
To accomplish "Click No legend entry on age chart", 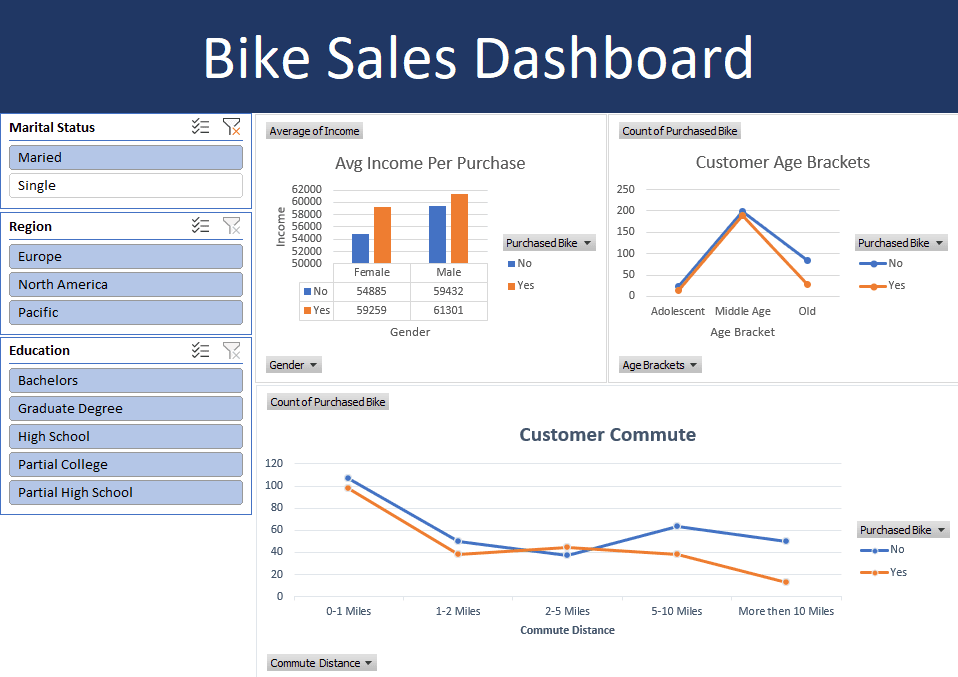I will (x=881, y=263).
